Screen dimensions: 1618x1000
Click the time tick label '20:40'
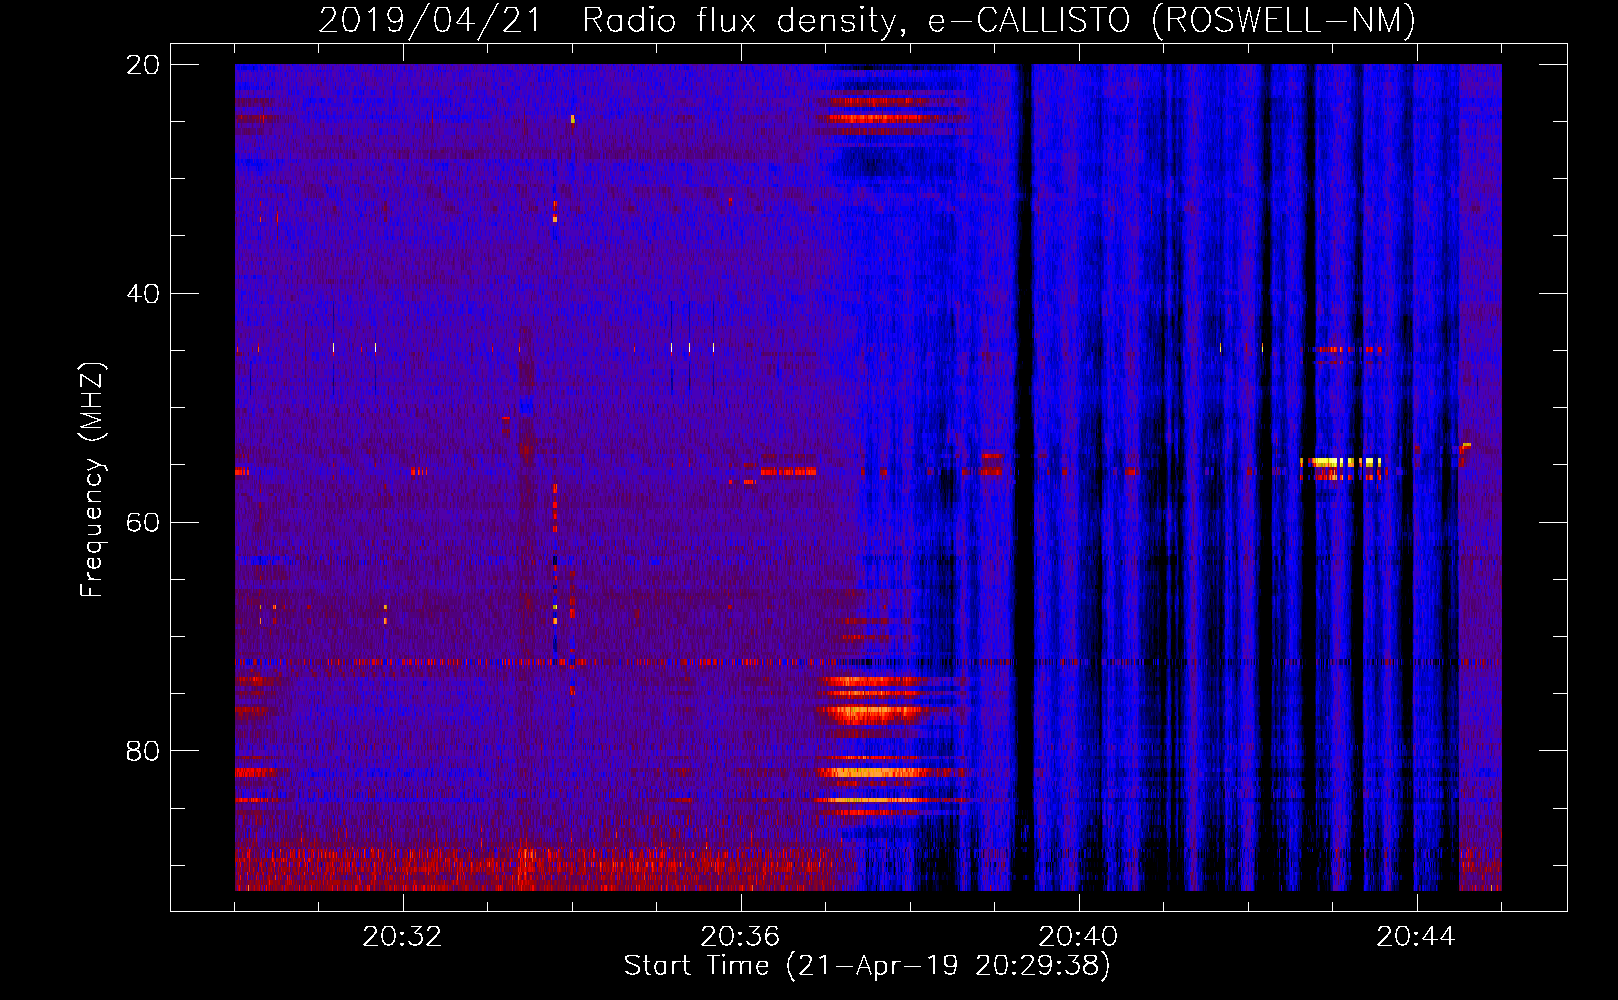[x=1078, y=937]
